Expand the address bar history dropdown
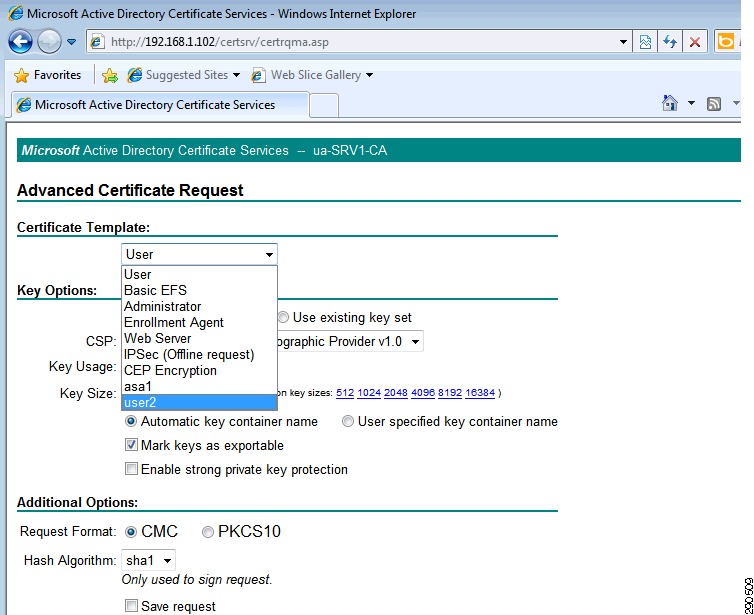The width and height of the screenshot is (754, 615). (x=623, y=42)
